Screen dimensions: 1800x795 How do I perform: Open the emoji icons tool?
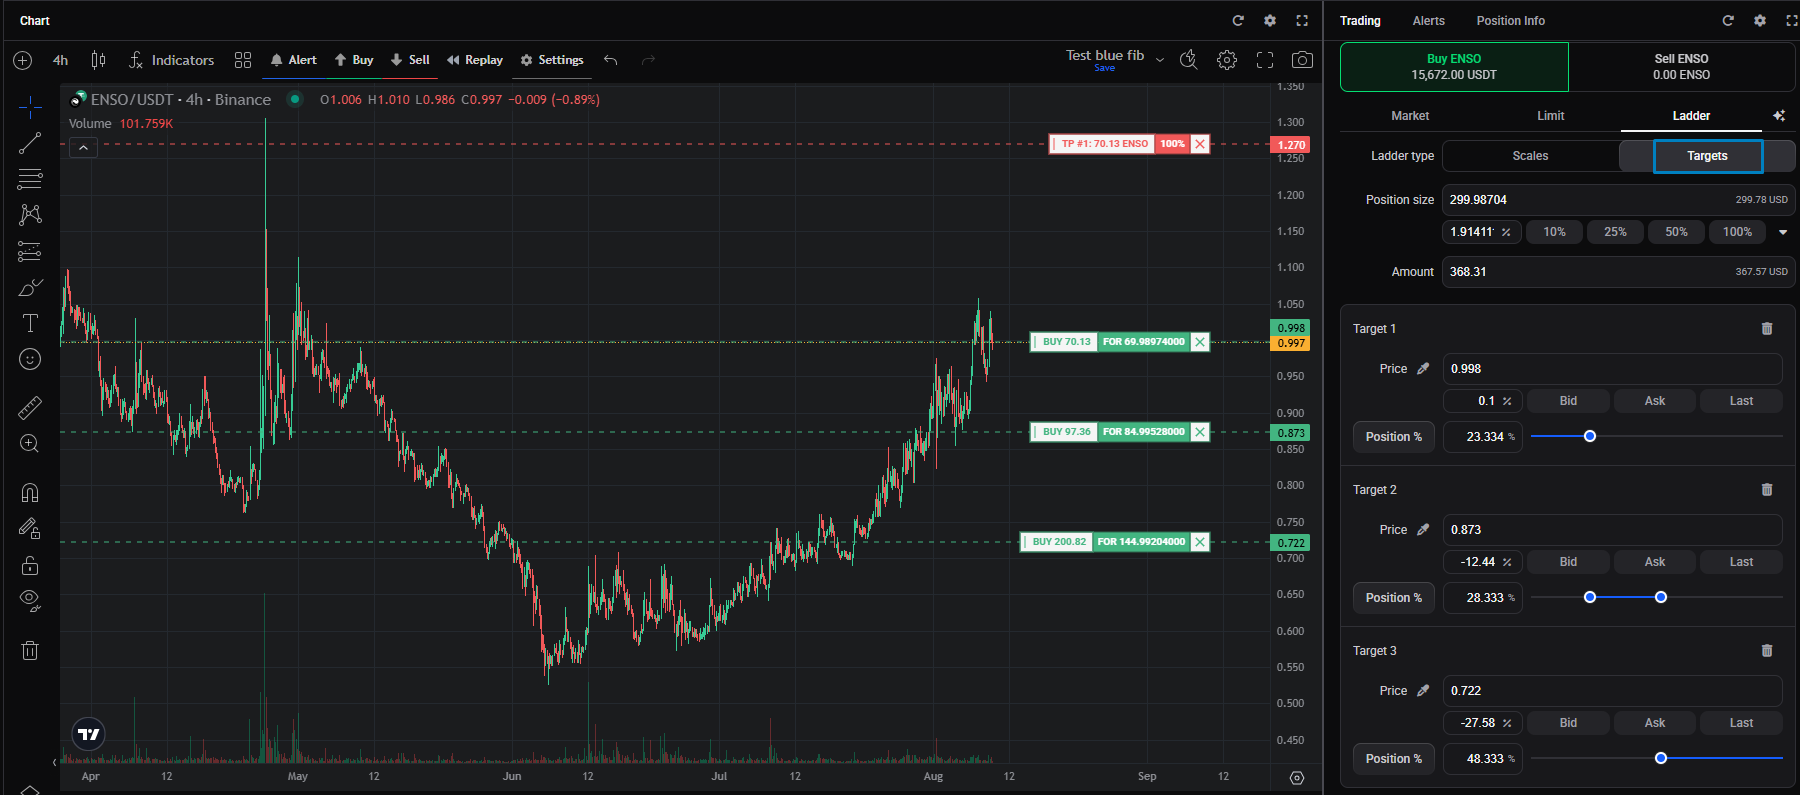click(x=30, y=359)
